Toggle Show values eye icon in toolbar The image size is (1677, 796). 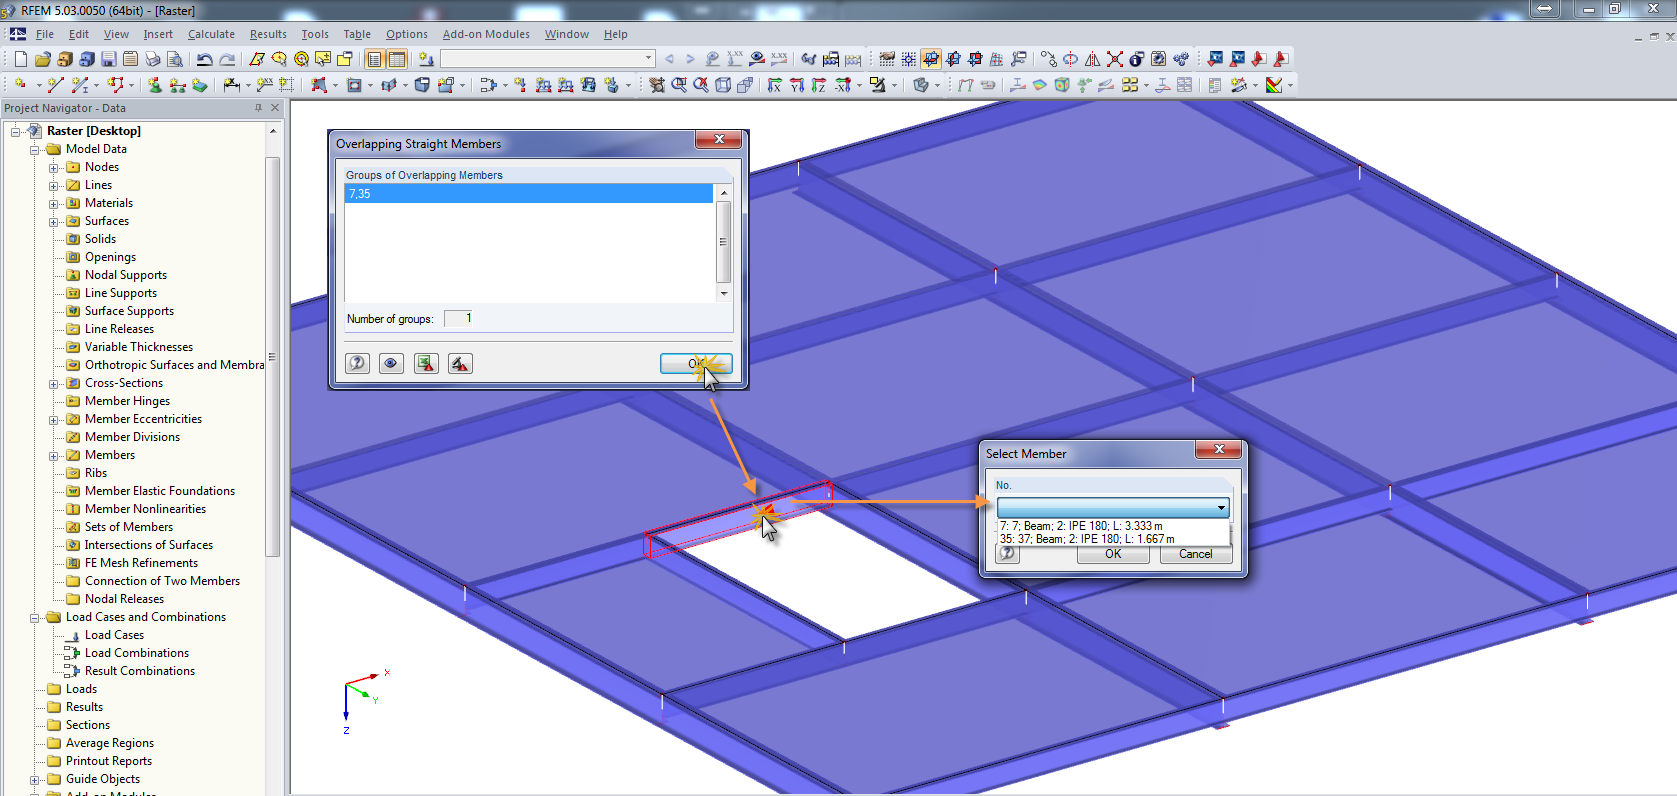[757, 59]
